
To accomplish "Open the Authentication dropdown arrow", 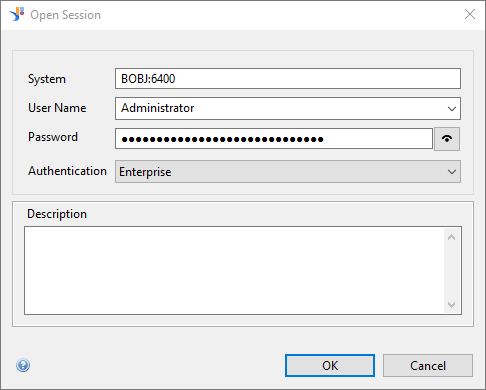I will tap(452, 172).
